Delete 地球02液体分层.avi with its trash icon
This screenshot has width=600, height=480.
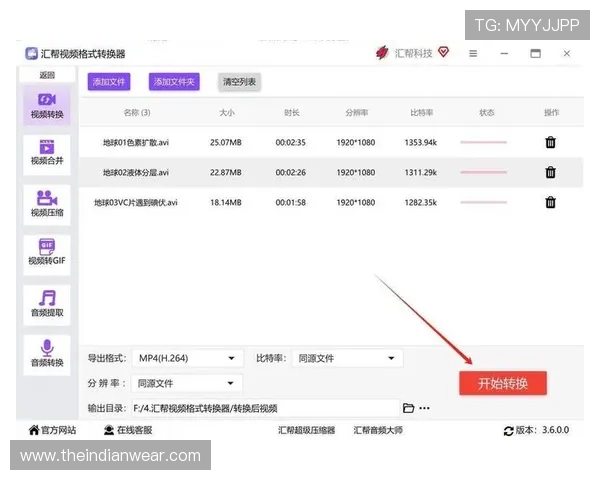[x=550, y=172]
